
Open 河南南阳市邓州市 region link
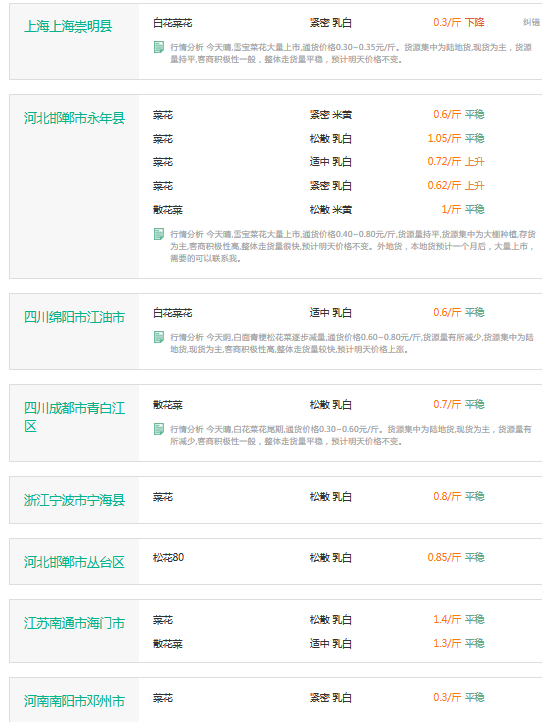(x=75, y=701)
